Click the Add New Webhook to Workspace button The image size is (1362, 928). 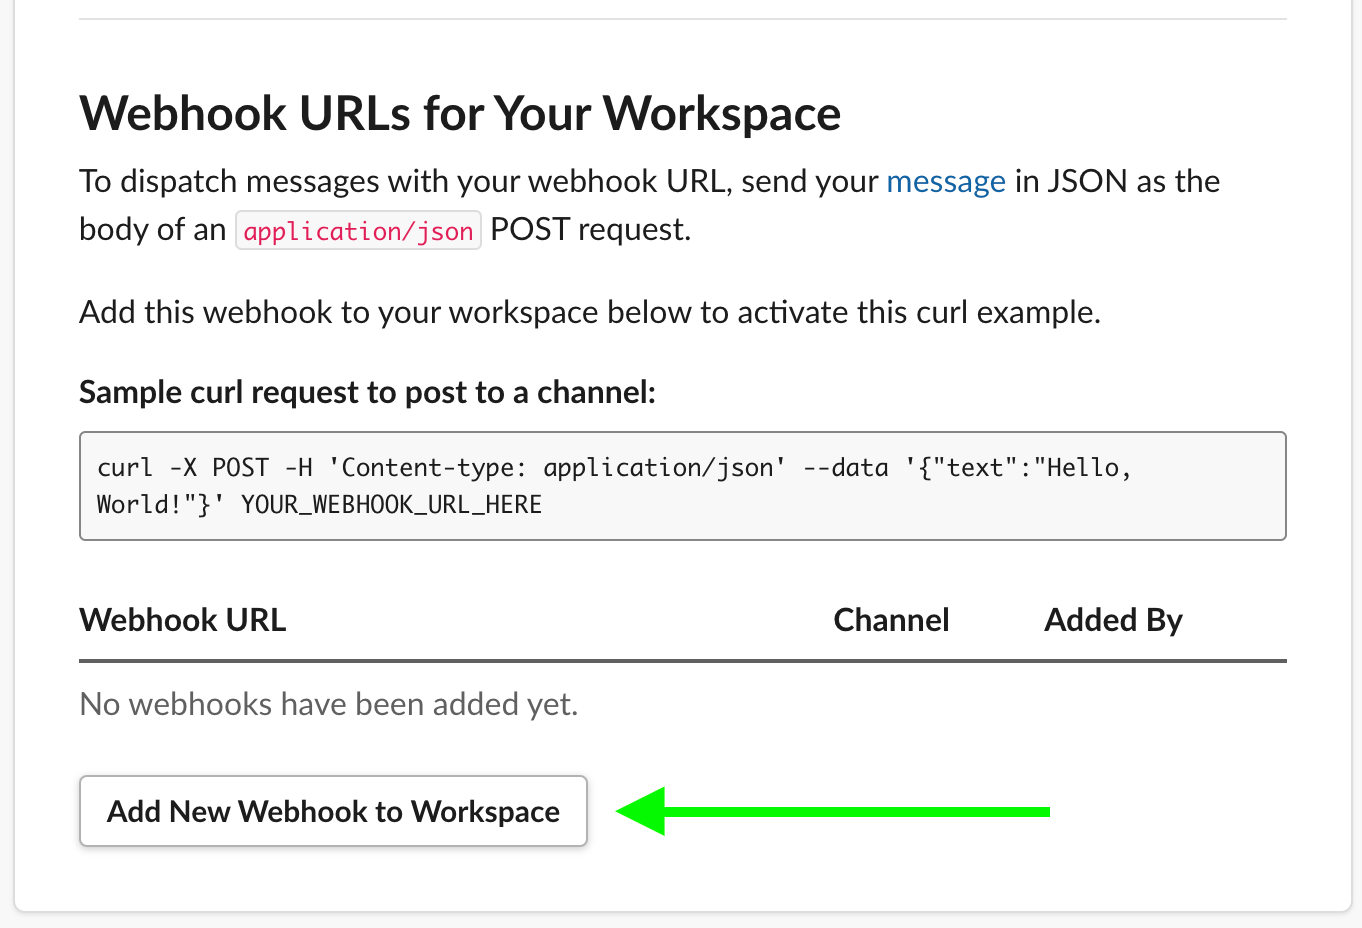[x=333, y=811]
